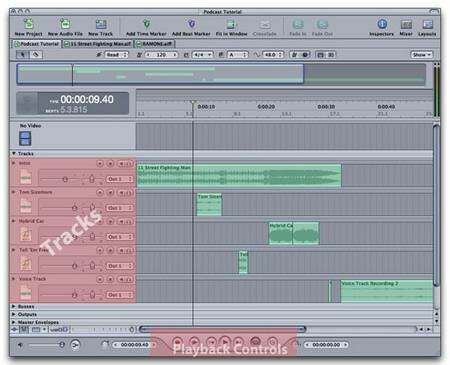This screenshot has height=365, width=450.
Task: Switch to the RAMONE.aiff tab
Action: pyautogui.click(x=154, y=44)
